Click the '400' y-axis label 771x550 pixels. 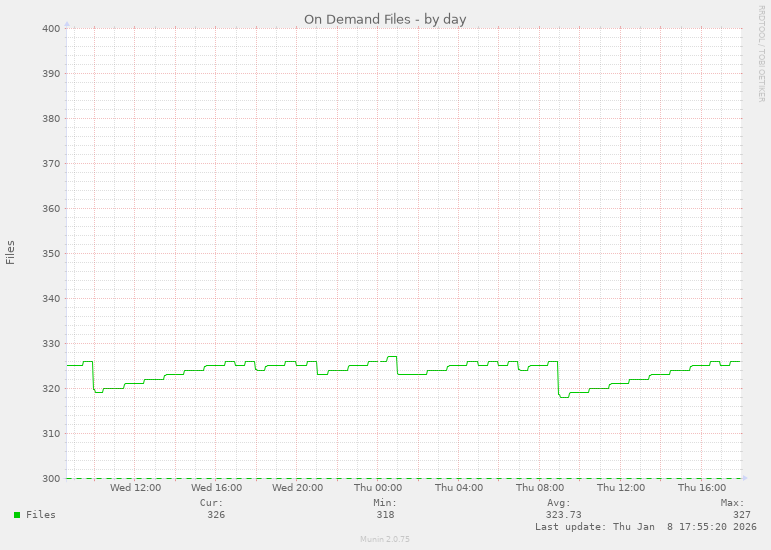click(x=51, y=29)
